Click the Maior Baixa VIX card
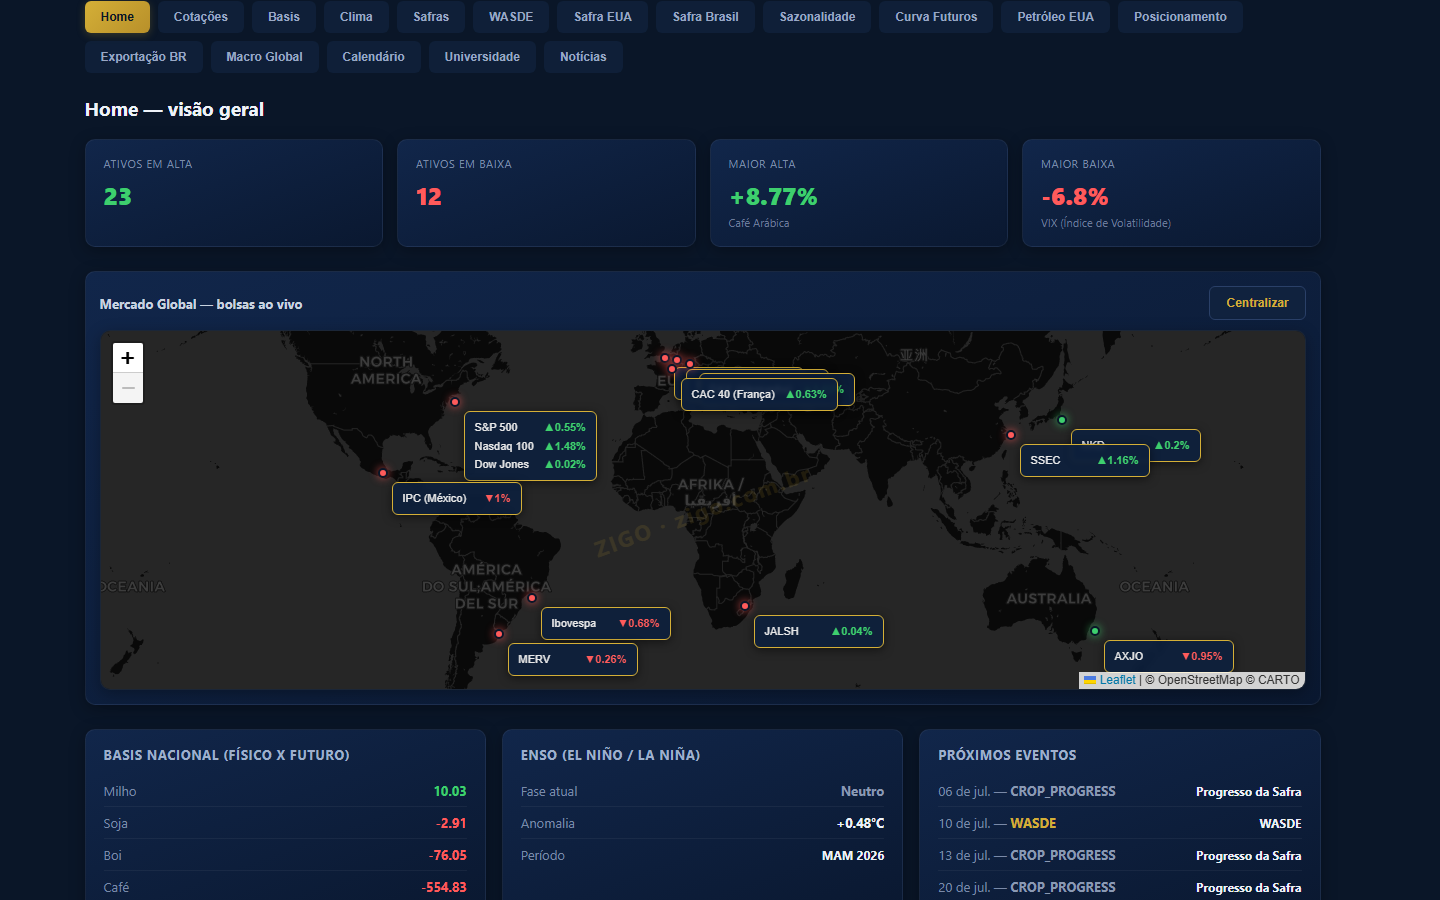The height and width of the screenshot is (900, 1440). click(1171, 193)
